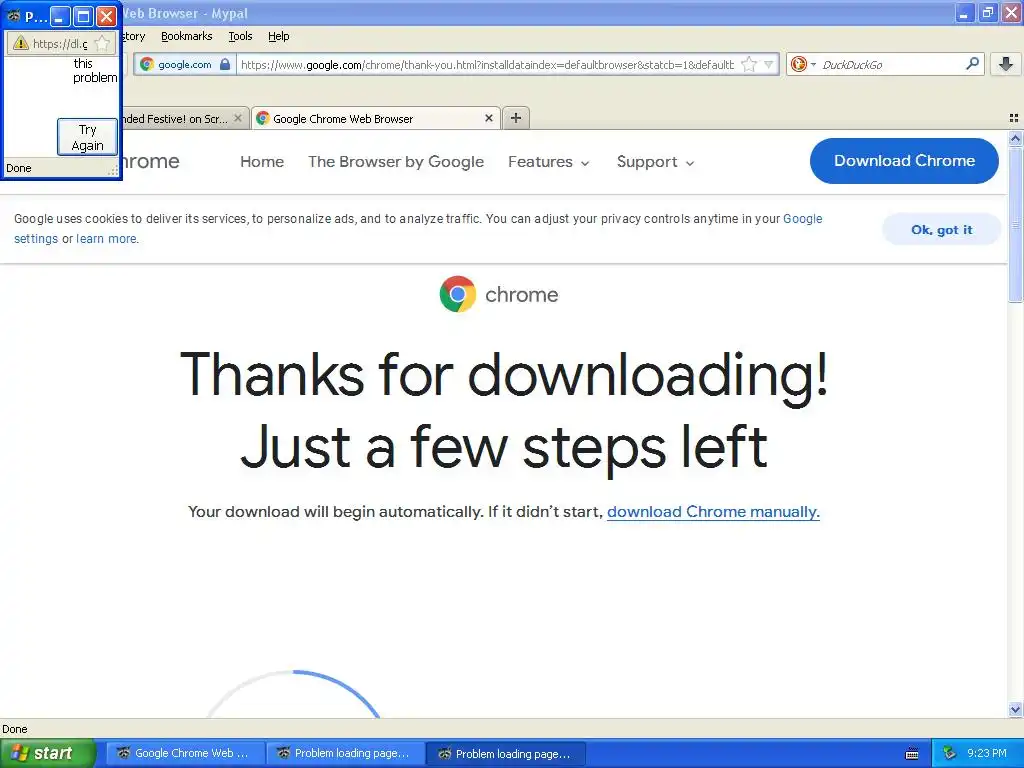Open the Windows Start menu
Screen dimensions: 1024x768
click(x=47, y=753)
